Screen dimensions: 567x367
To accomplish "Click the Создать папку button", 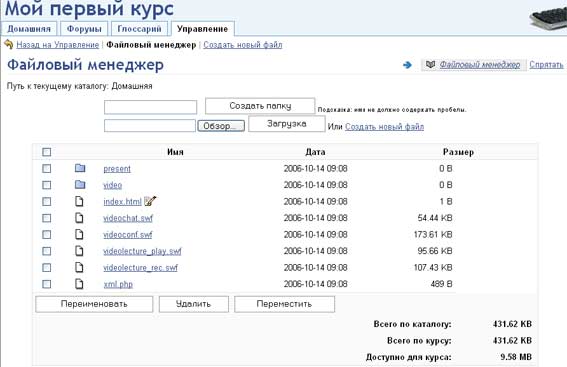I will pos(260,106).
